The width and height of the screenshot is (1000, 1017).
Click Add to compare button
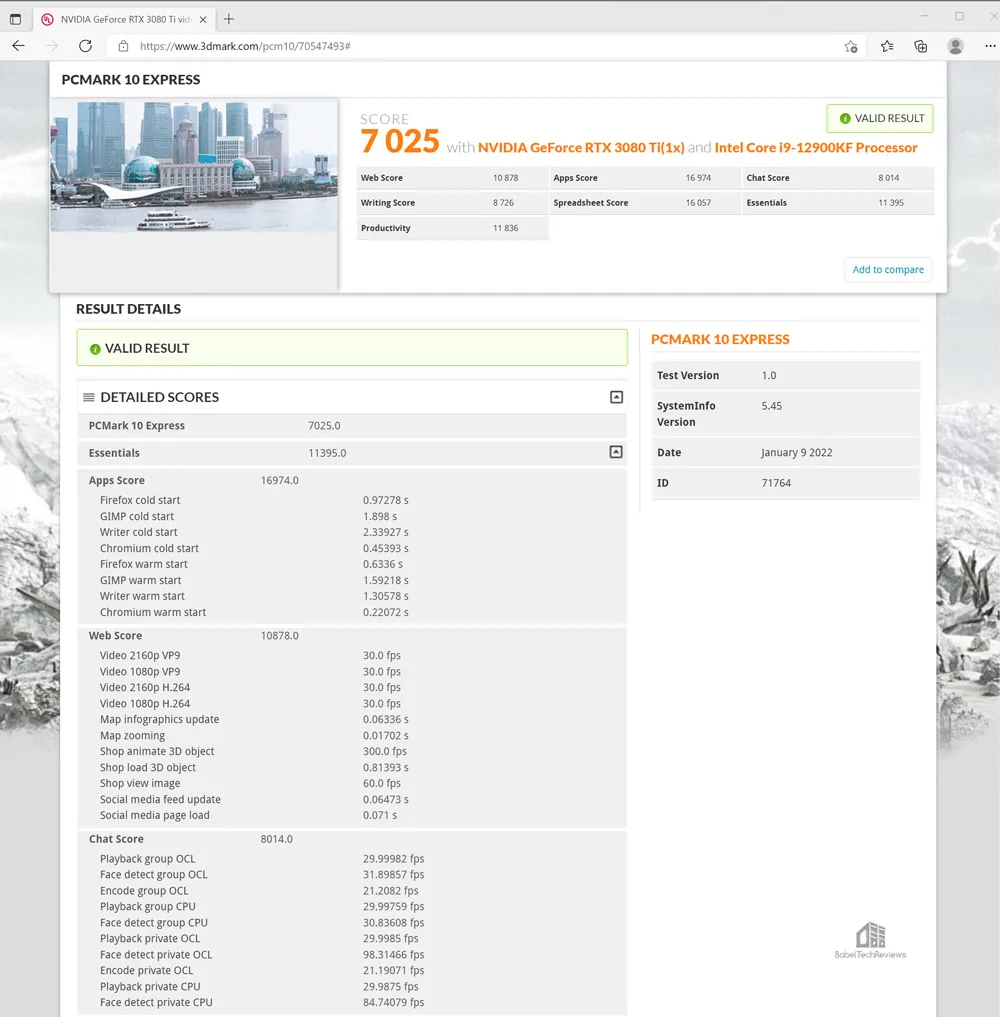[888, 269]
